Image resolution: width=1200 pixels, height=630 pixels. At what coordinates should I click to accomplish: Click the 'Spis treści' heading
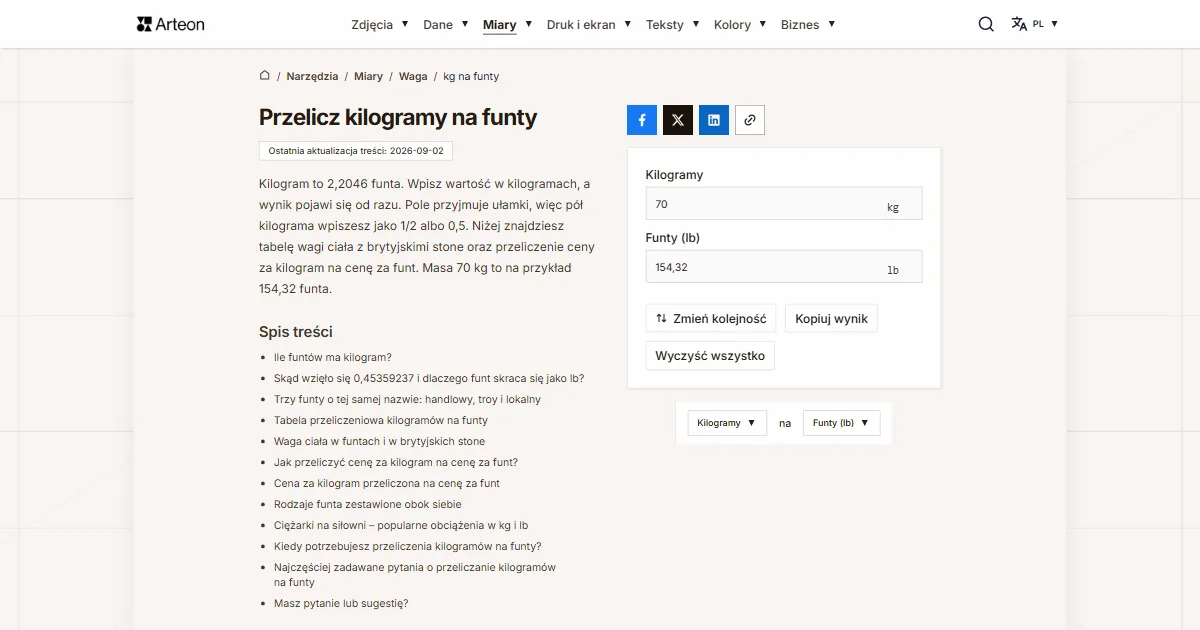point(296,331)
